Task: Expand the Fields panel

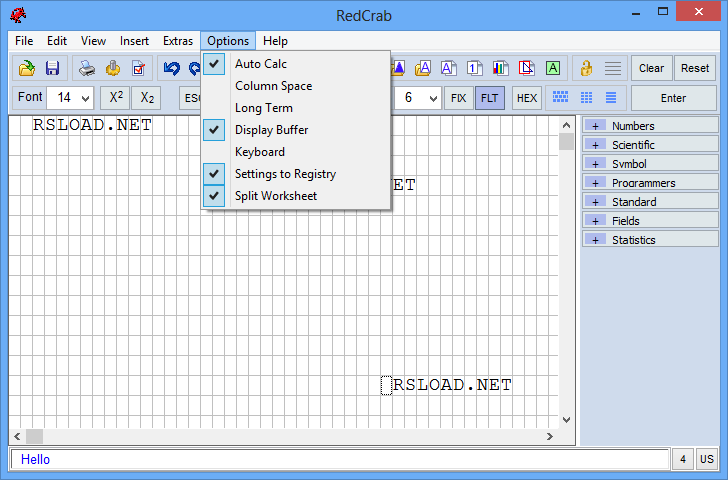Action: [x=650, y=221]
